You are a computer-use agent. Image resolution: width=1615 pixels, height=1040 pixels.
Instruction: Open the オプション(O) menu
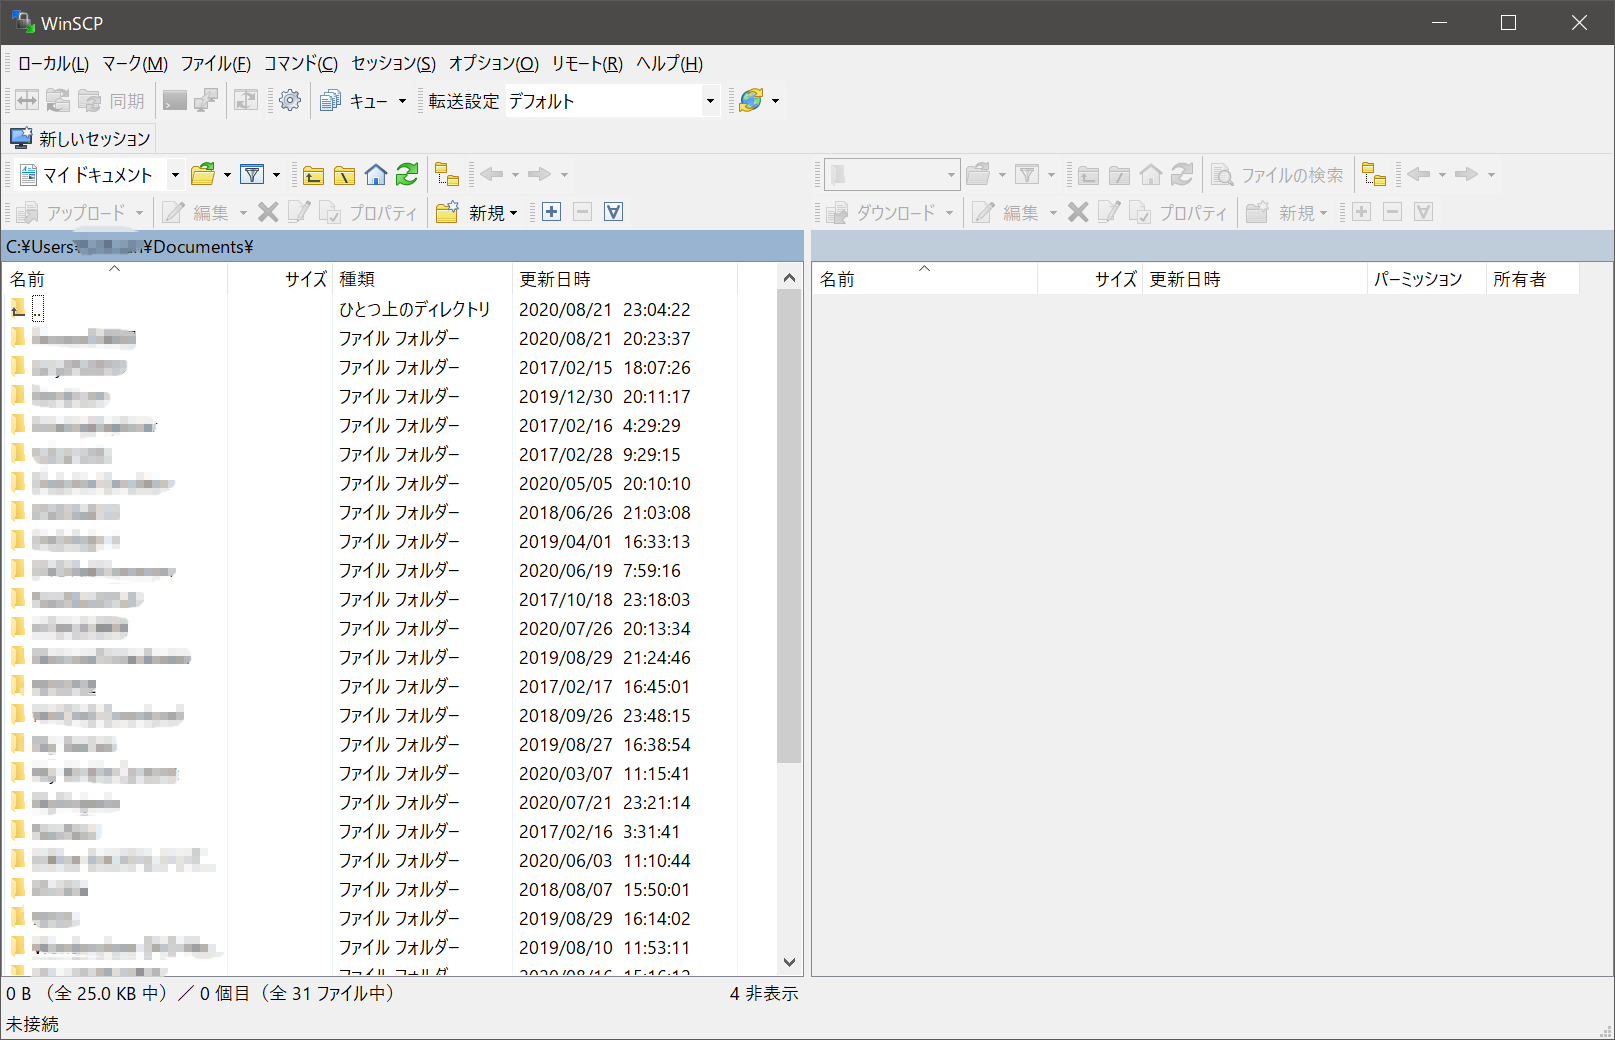click(494, 64)
